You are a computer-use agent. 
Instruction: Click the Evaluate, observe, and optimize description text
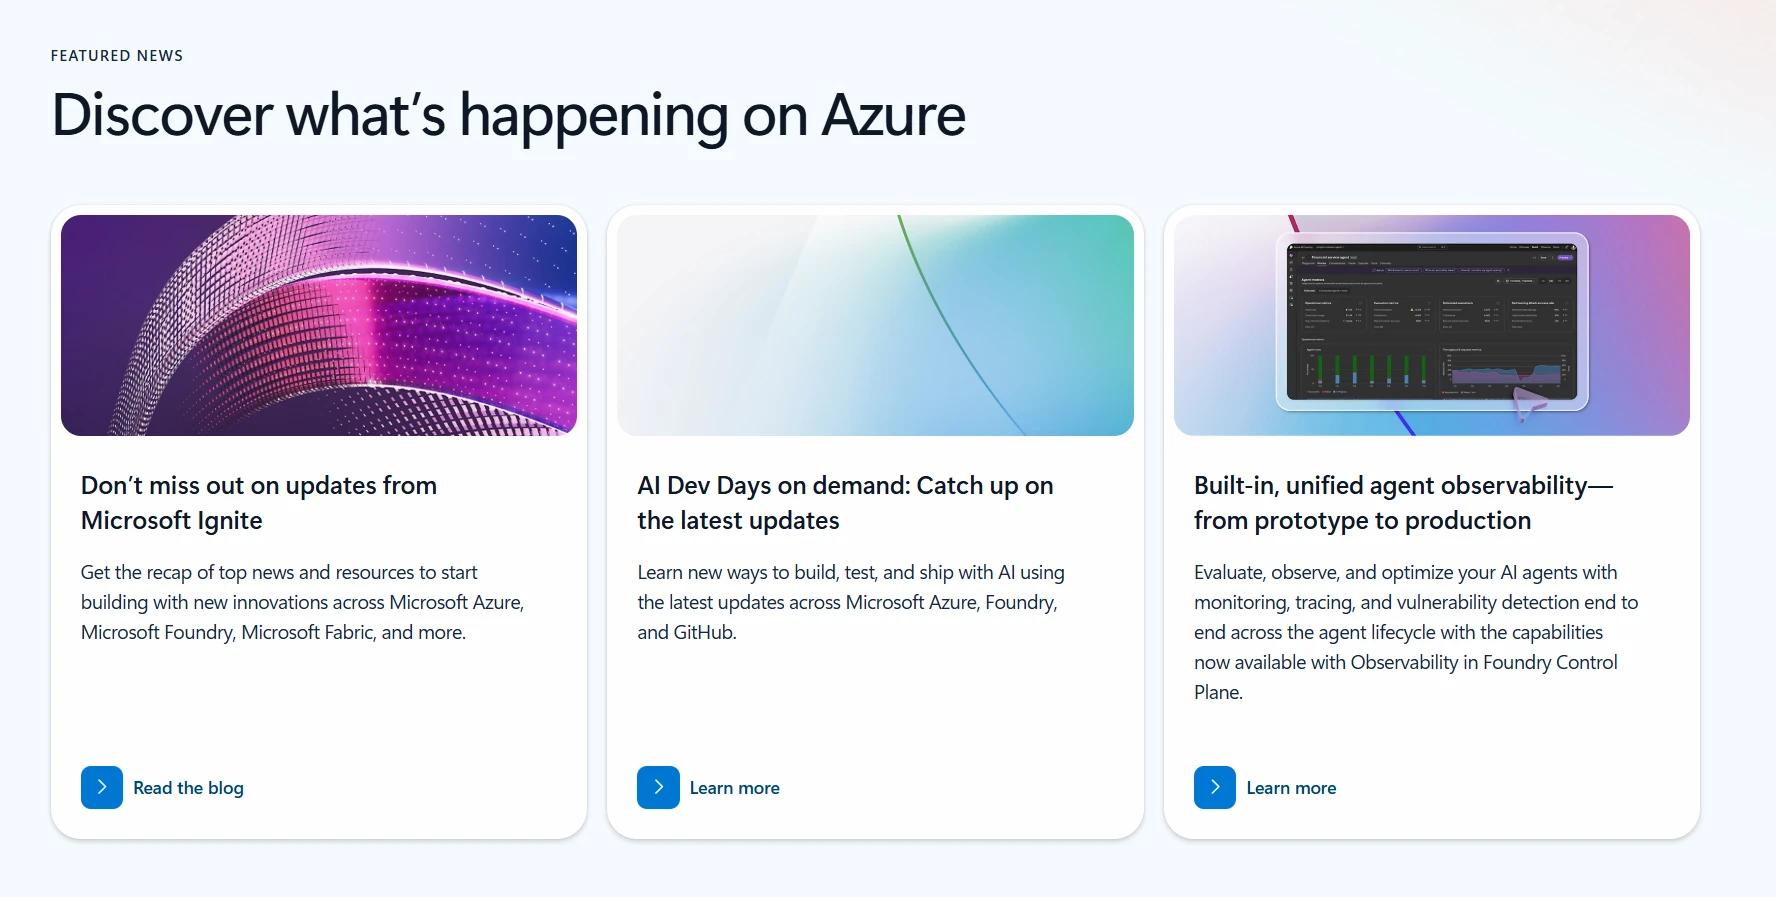(x=1416, y=632)
